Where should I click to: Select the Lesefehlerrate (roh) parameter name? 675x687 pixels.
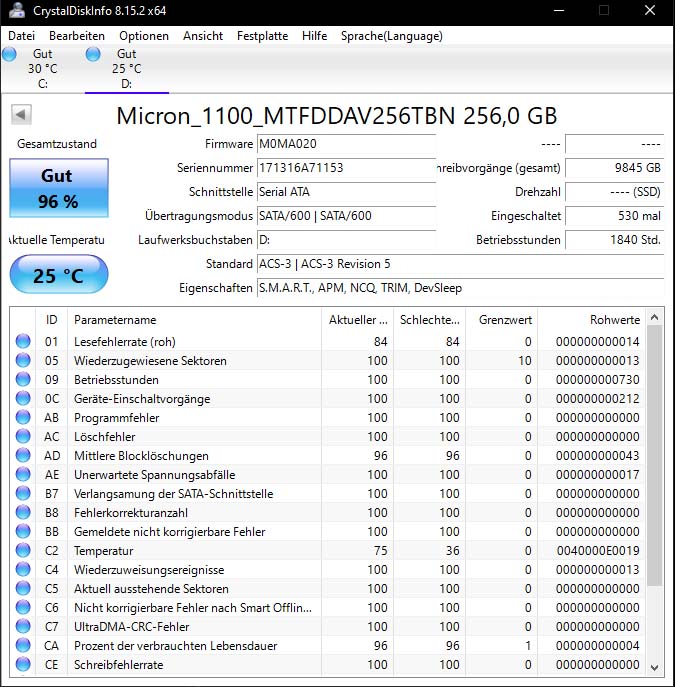tap(125, 342)
